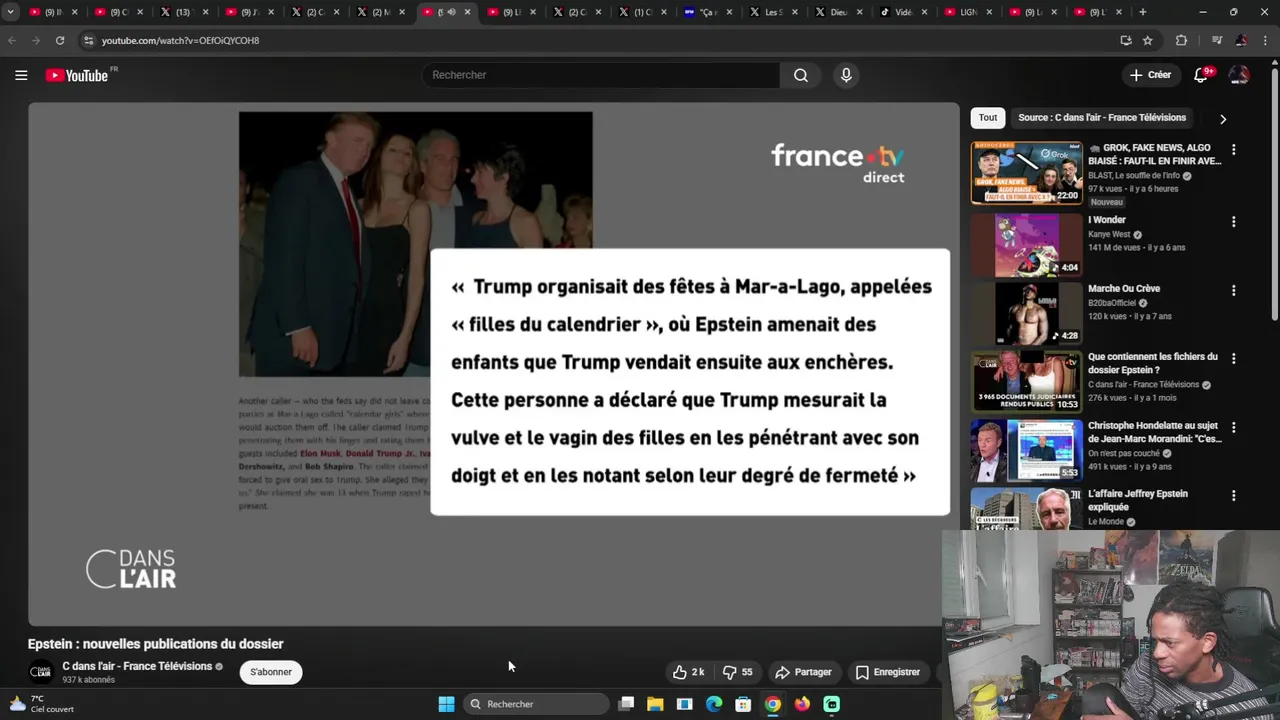This screenshot has width=1280, height=720.
Task: Switch to the "Les S" X tab
Action: (772, 12)
